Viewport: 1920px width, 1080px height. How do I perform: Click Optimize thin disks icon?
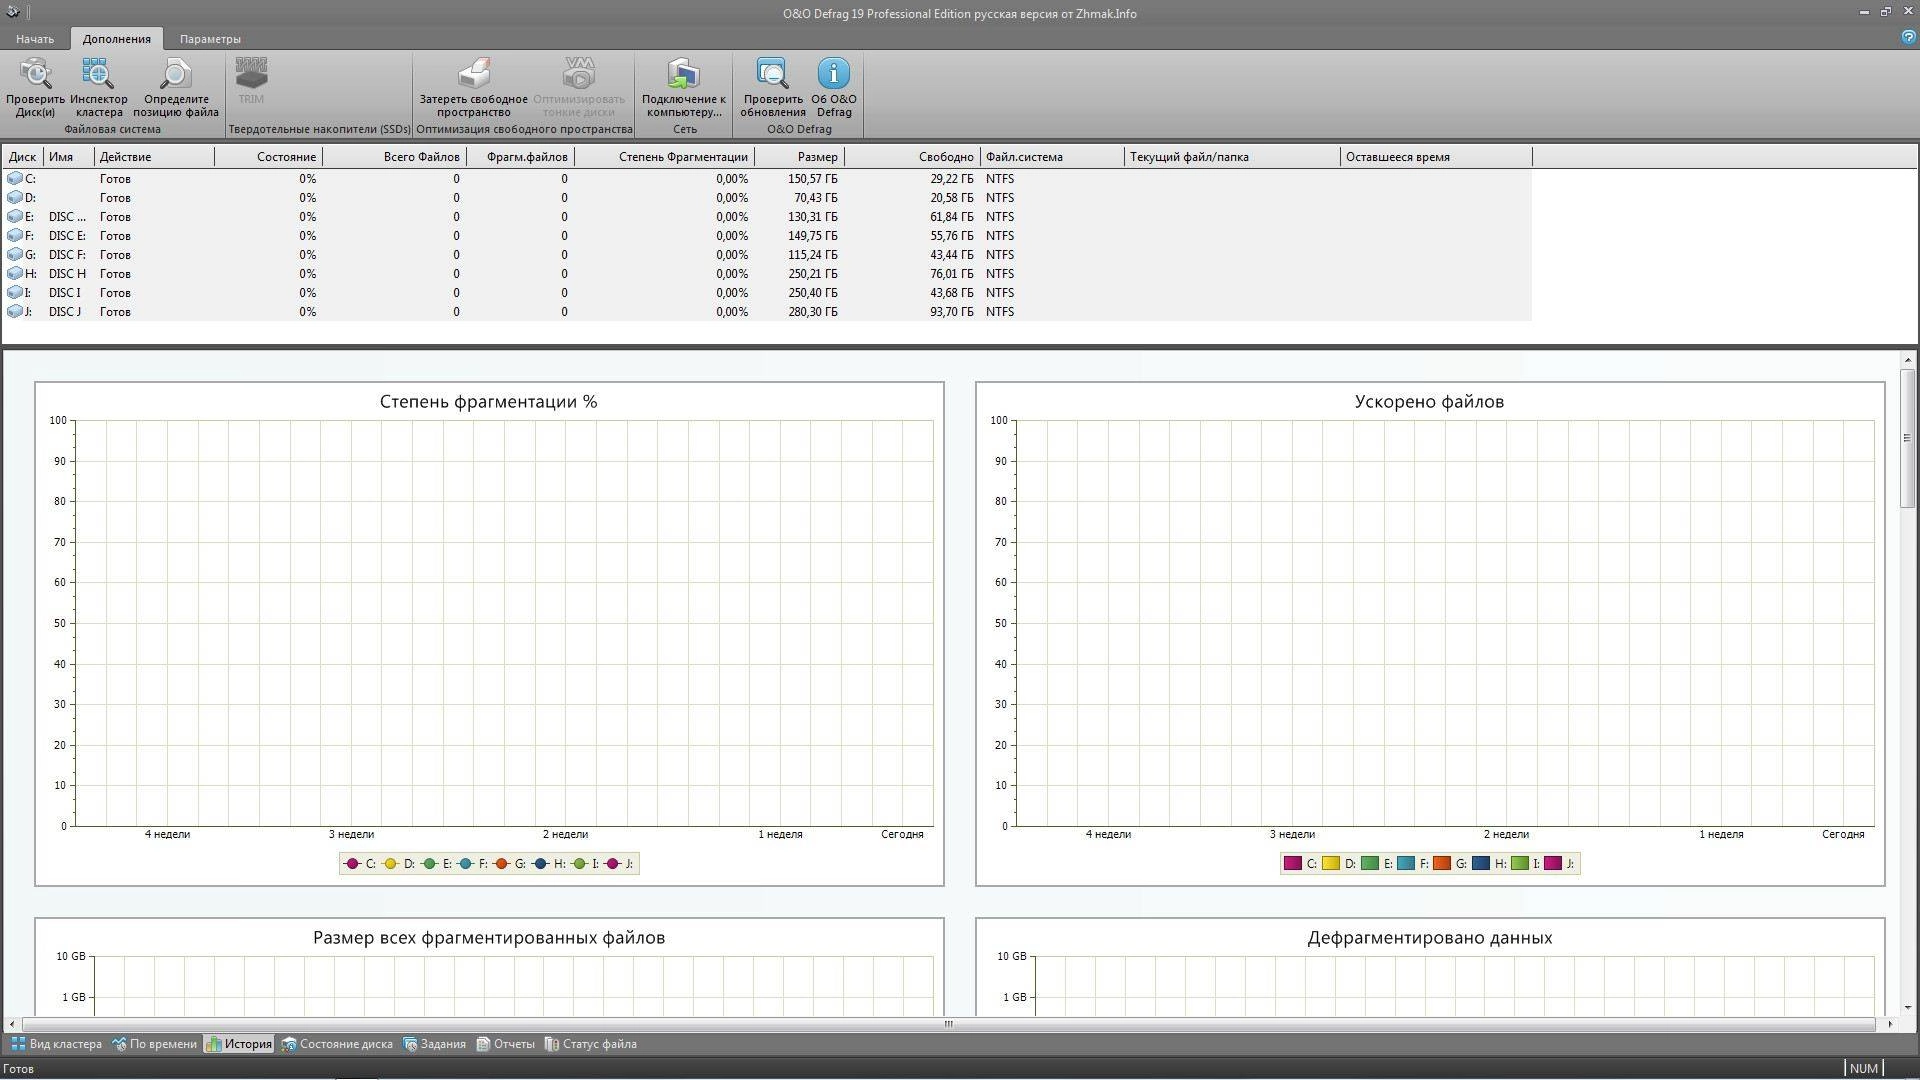point(579,74)
